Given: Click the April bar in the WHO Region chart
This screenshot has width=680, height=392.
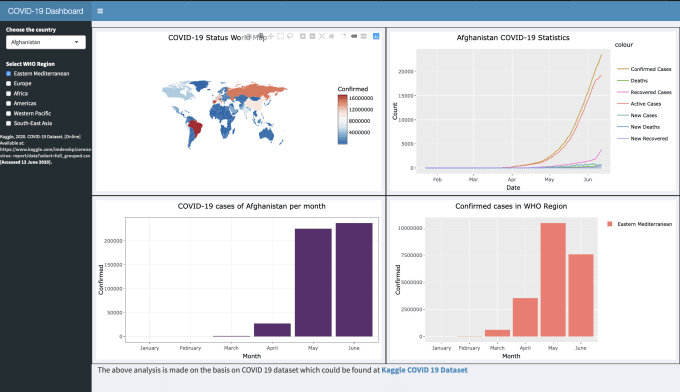Looking at the screenshot, I should 525,317.
